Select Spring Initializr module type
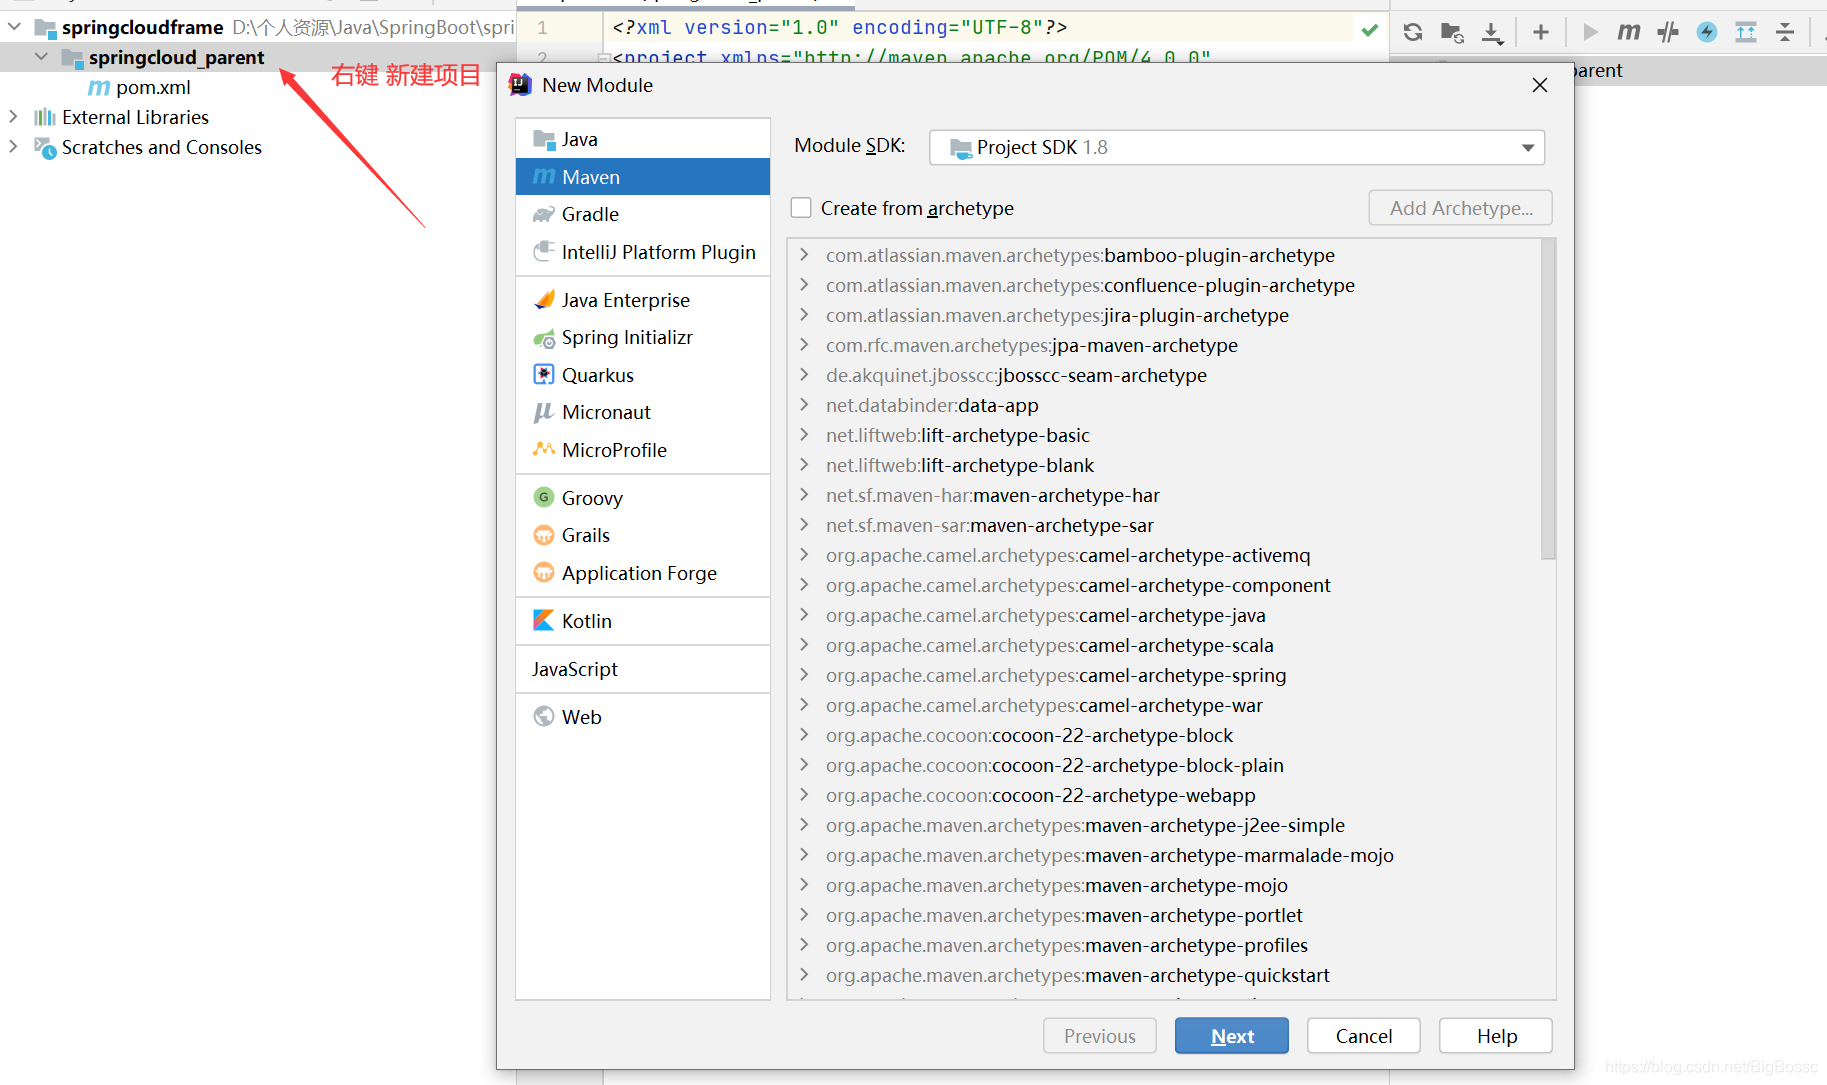Viewport: 1827px width, 1085px height. (x=643, y=337)
